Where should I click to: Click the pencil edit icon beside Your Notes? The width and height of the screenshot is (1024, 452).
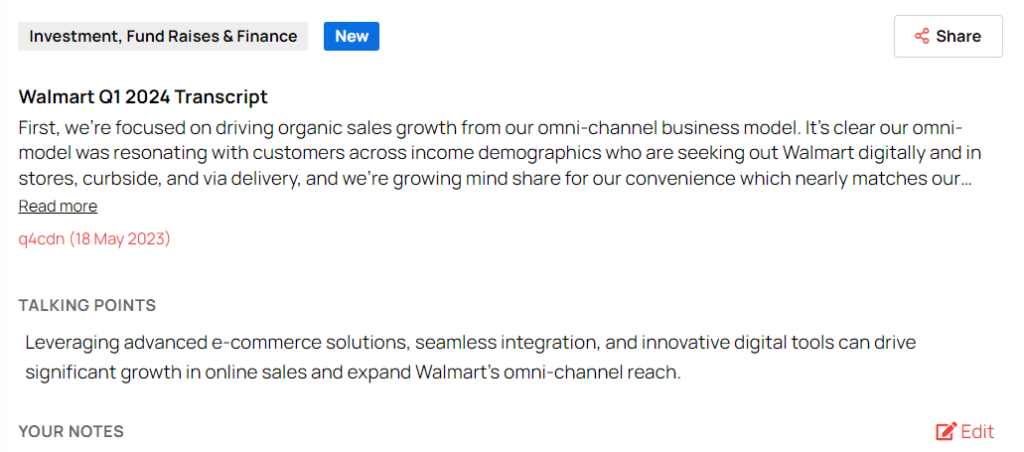click(946, 432)
